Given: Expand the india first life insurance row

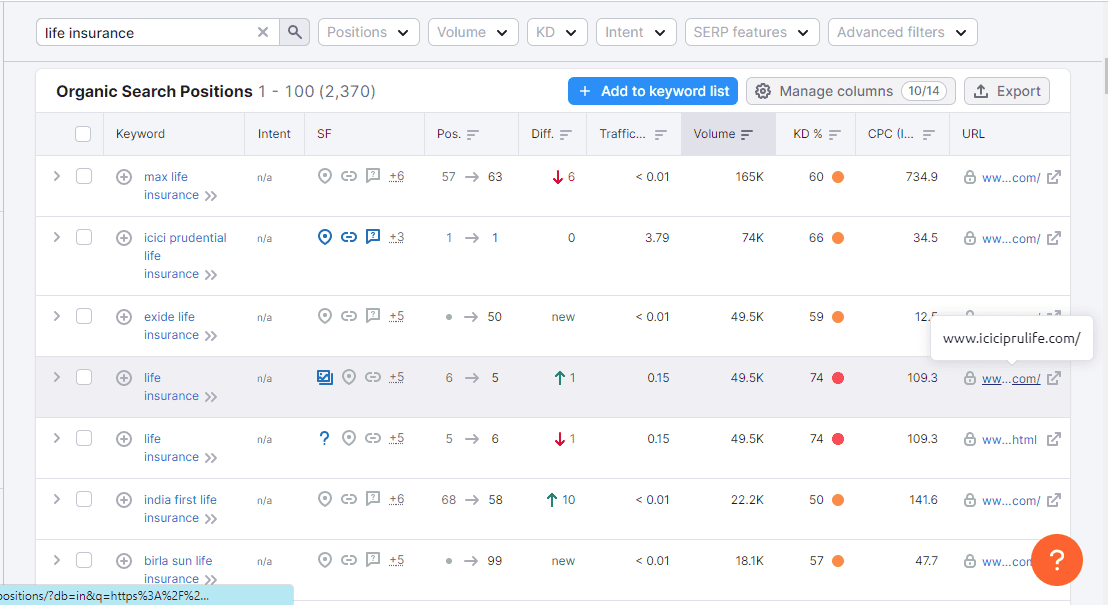Looking at the screenshot, I should tap(57, 499).
